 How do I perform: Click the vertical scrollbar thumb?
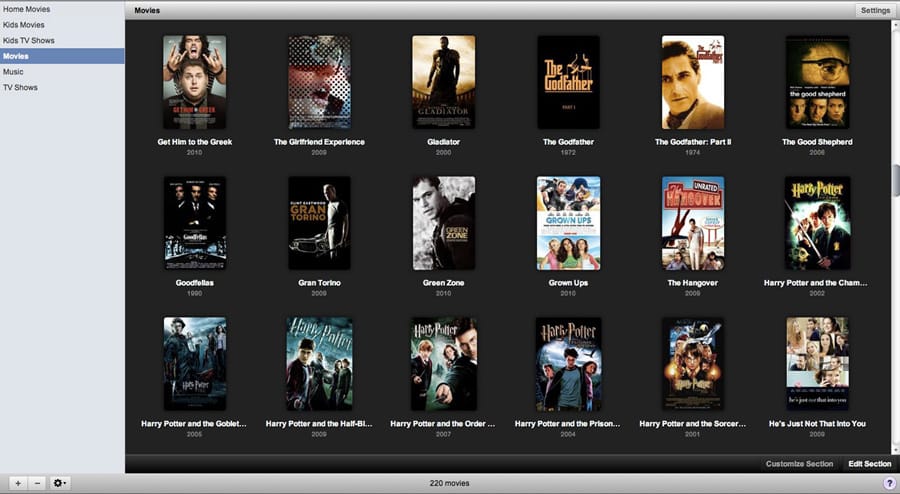[896, 181]
